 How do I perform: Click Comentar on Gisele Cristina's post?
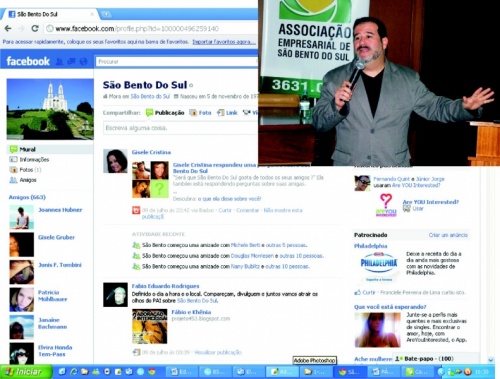coord(247,210)
